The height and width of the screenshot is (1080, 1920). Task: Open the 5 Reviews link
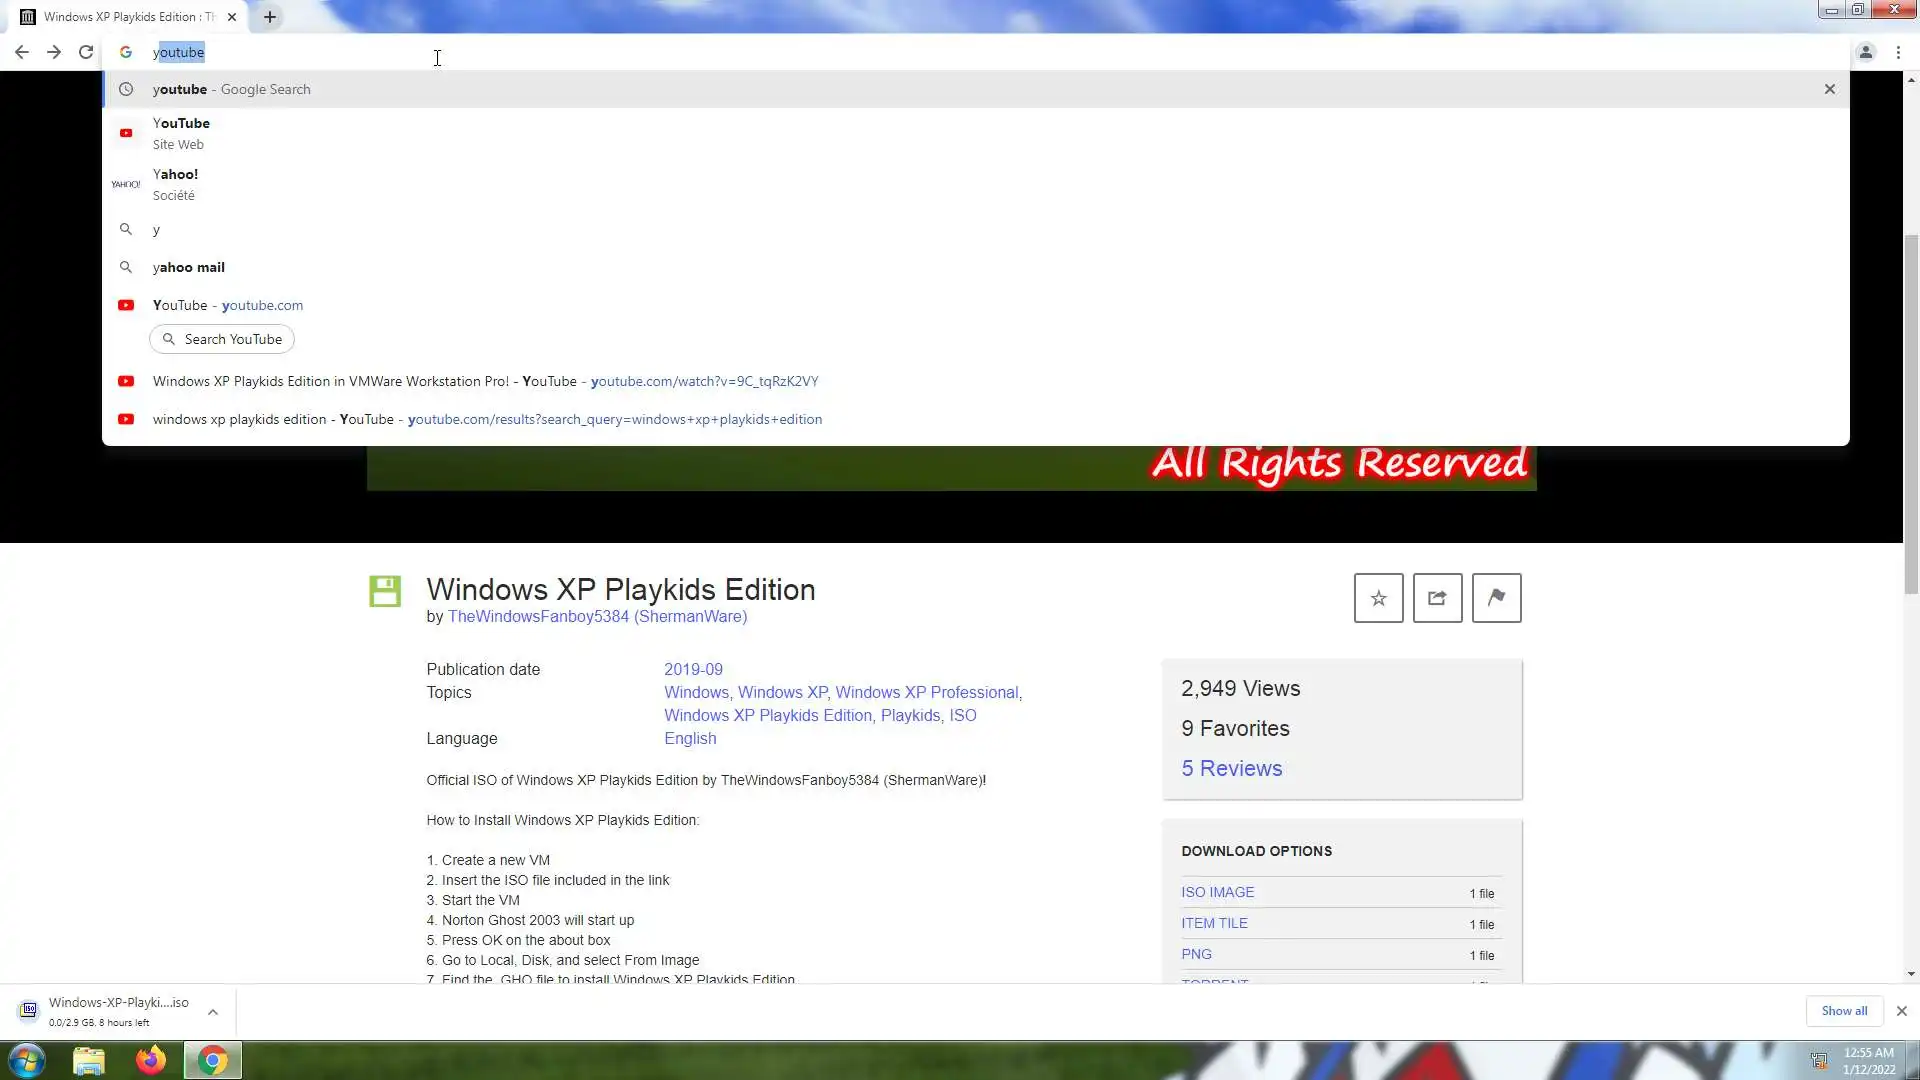[1231, 768]
